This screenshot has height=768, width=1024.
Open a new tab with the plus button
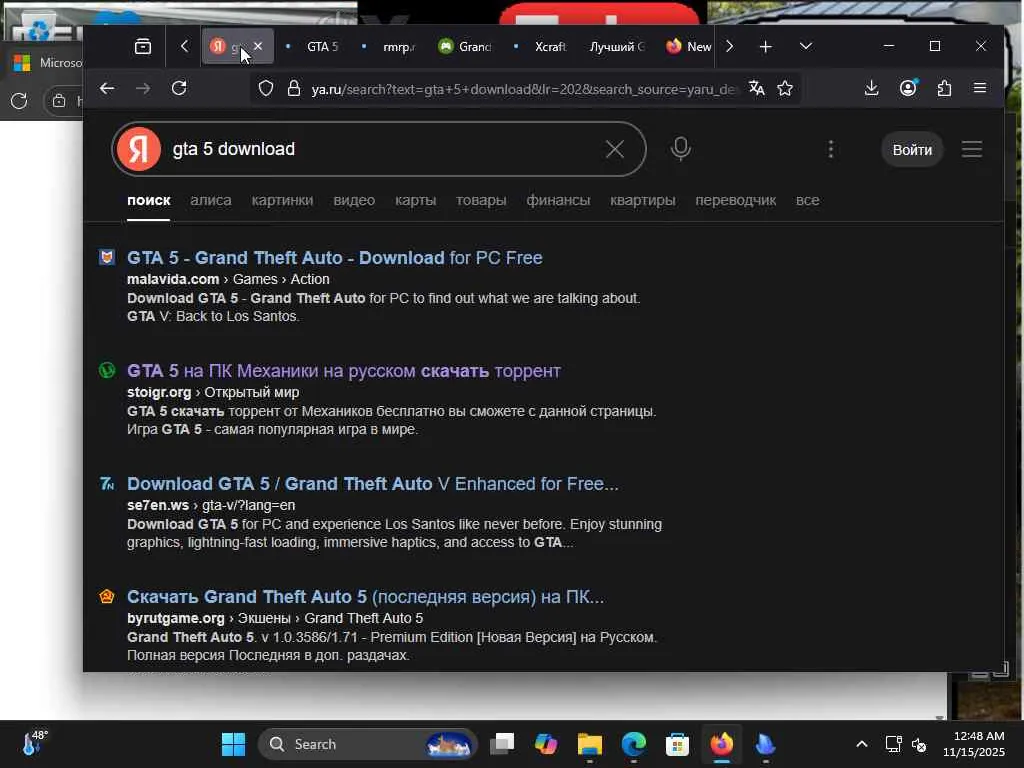pyautogui.click(x=765, y=46)
